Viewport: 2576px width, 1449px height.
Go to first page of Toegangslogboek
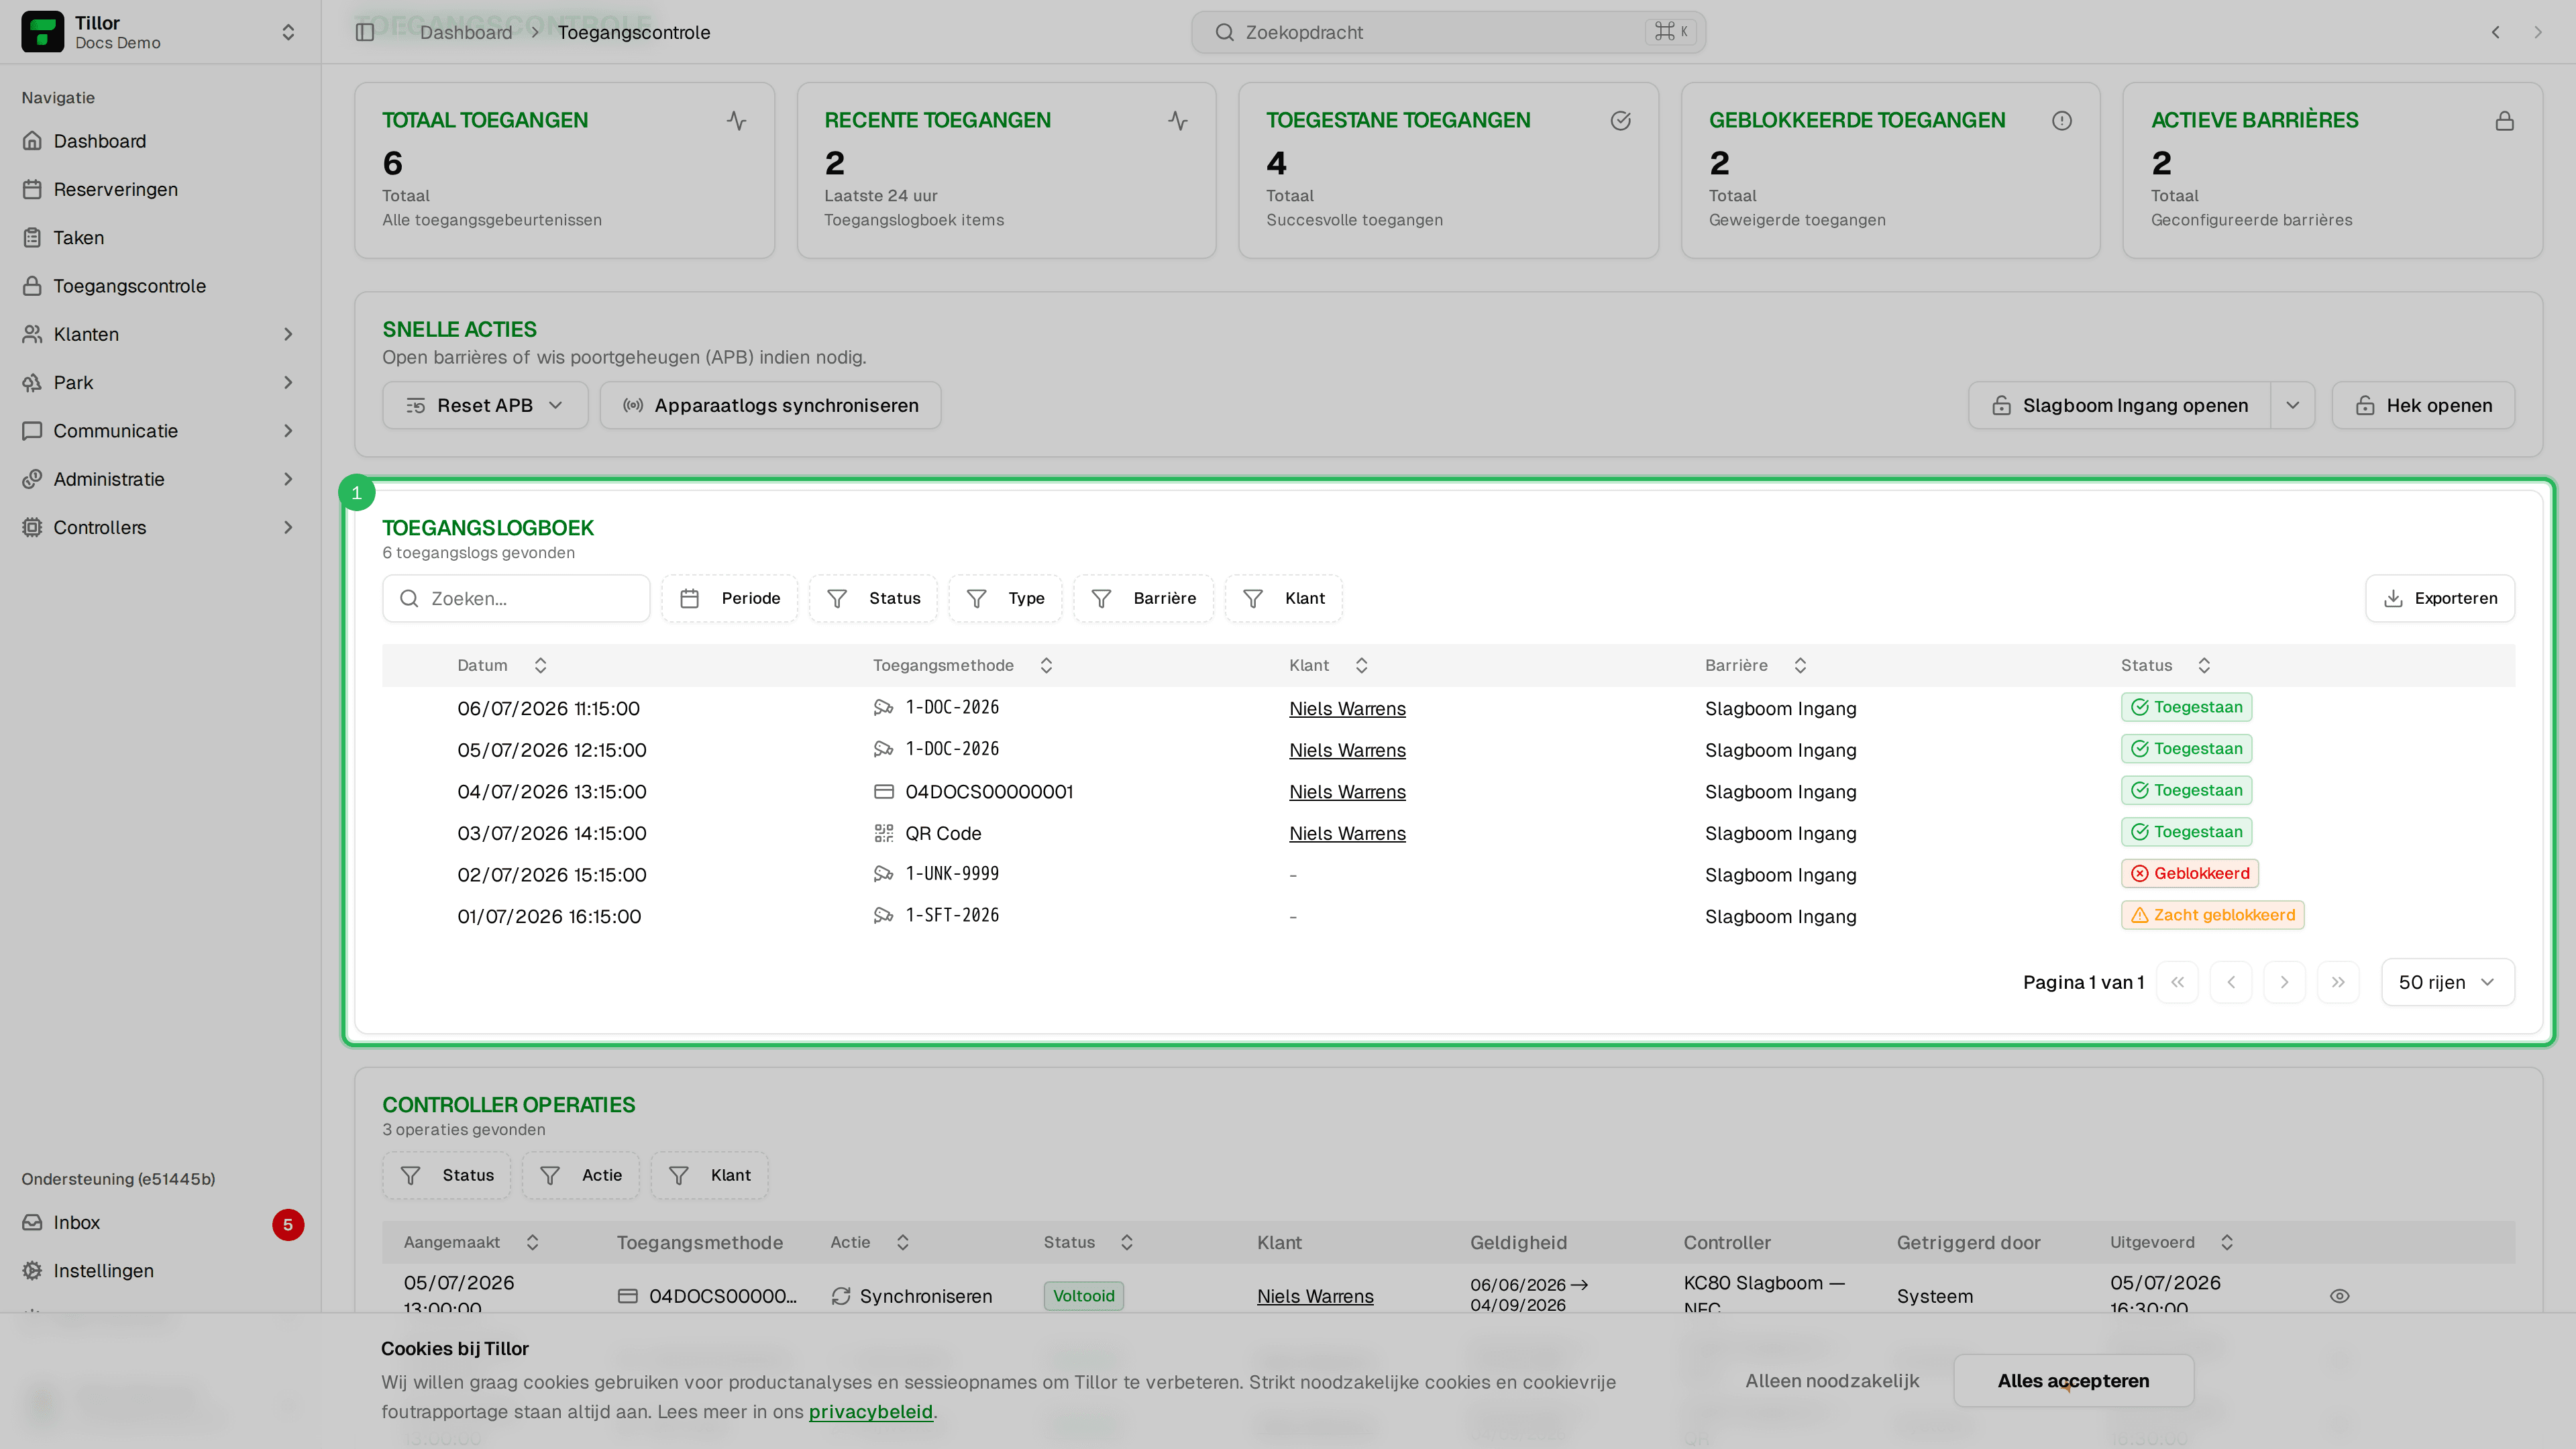(x=2177, y=982)
